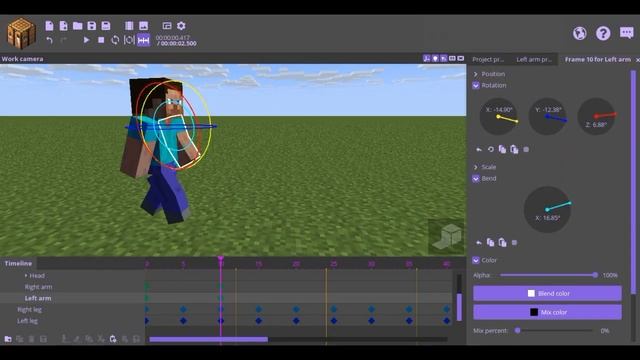Switch to the Project properties tab

pyautogui.click(x=488, y=59)
